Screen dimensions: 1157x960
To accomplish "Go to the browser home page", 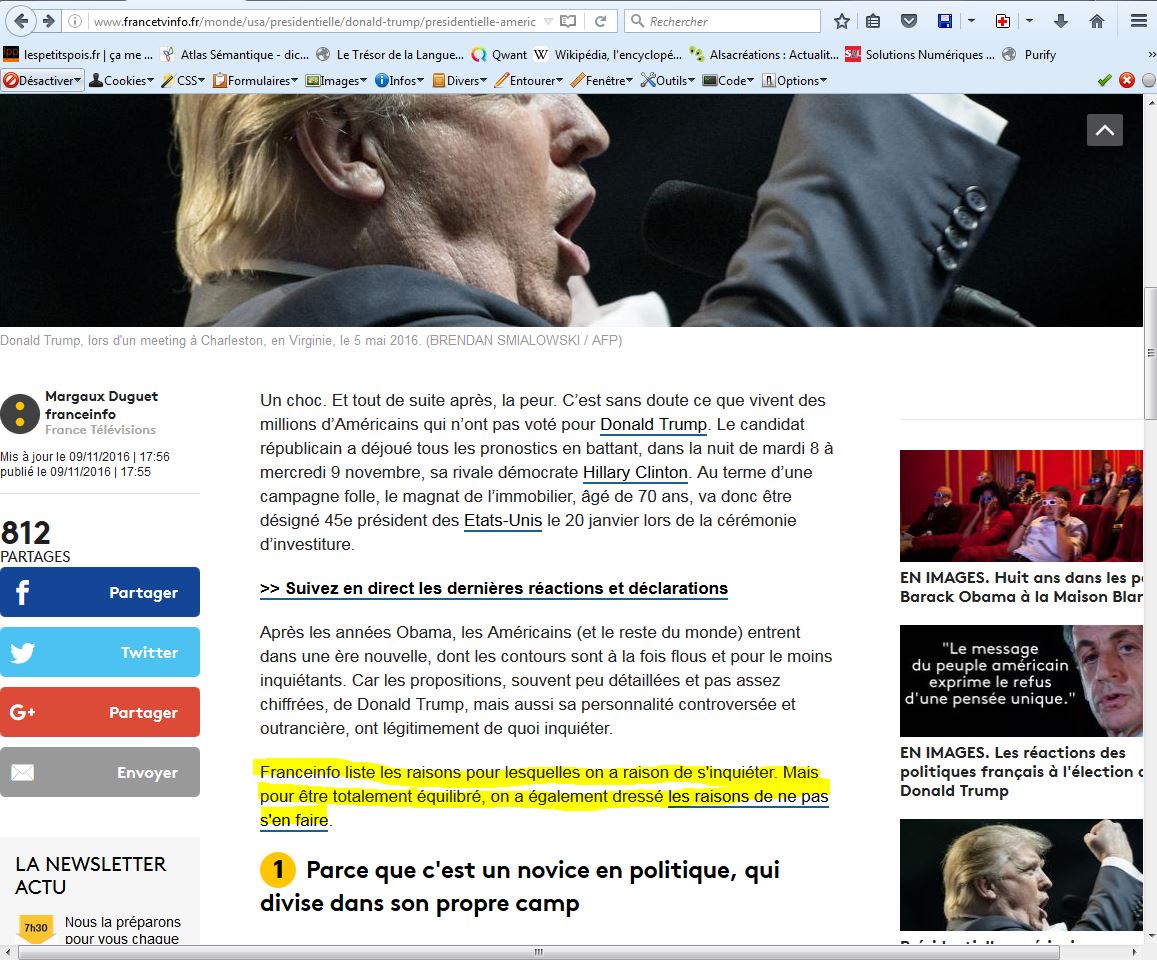I will (x=1097, y=21).
